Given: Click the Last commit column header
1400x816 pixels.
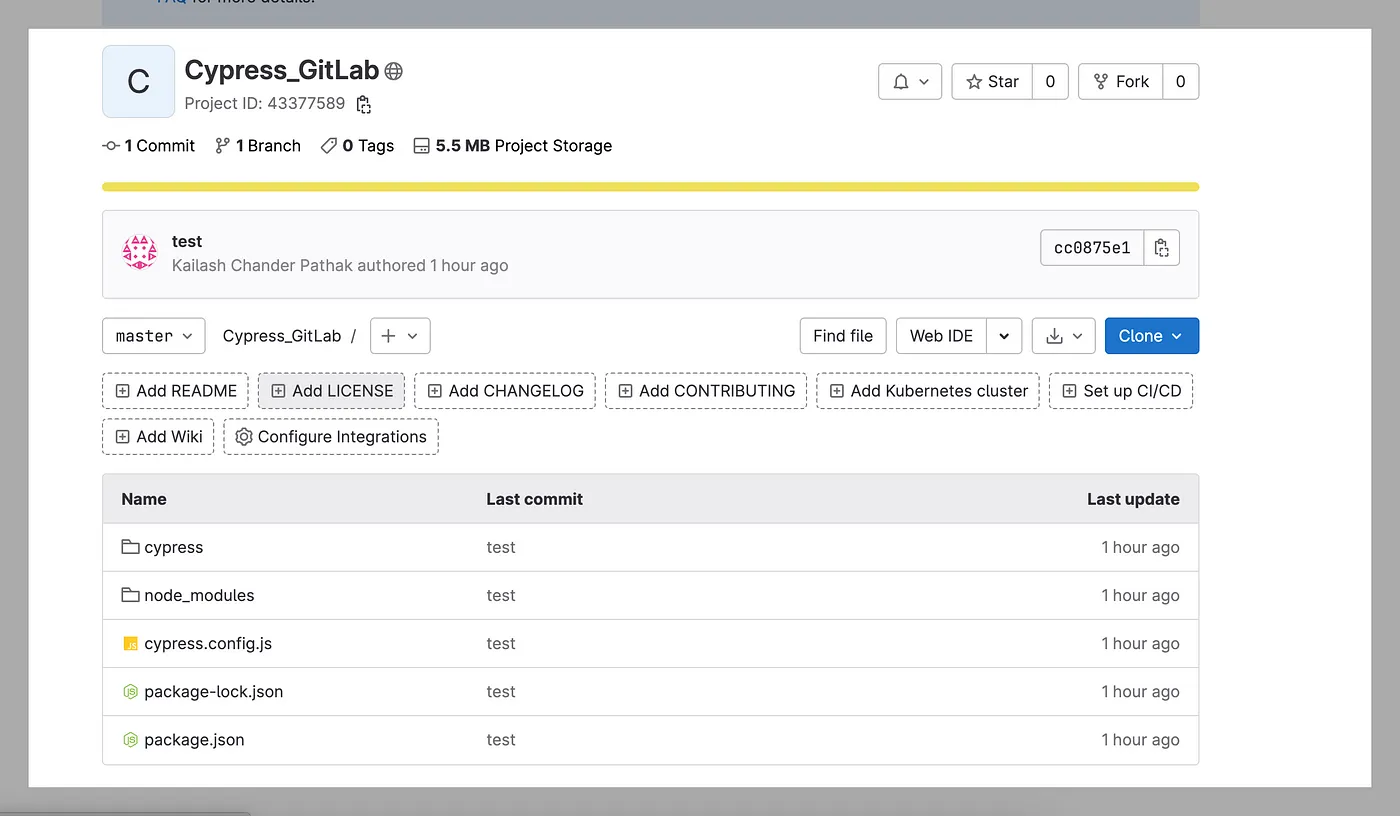Looking at the screenshot, I should tap(534, 499).
